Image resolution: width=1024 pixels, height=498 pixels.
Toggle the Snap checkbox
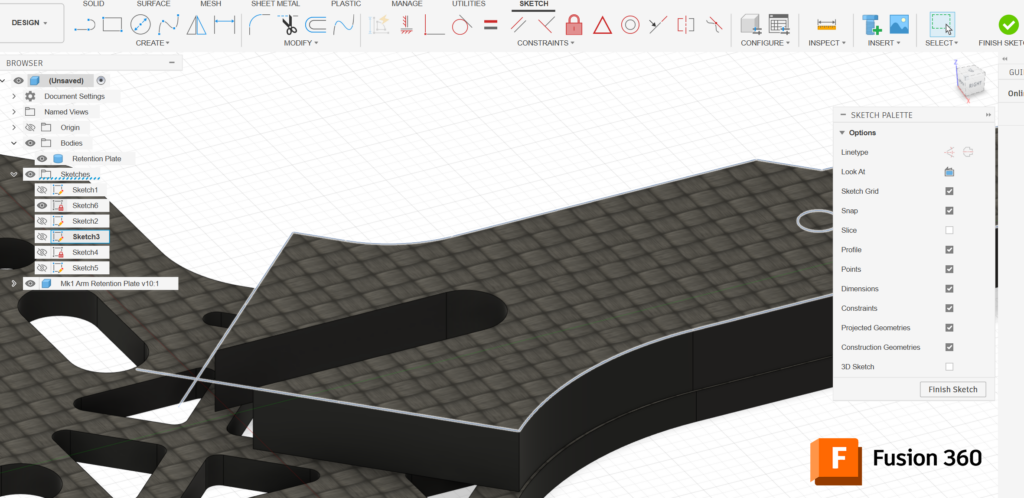[950, 211]
